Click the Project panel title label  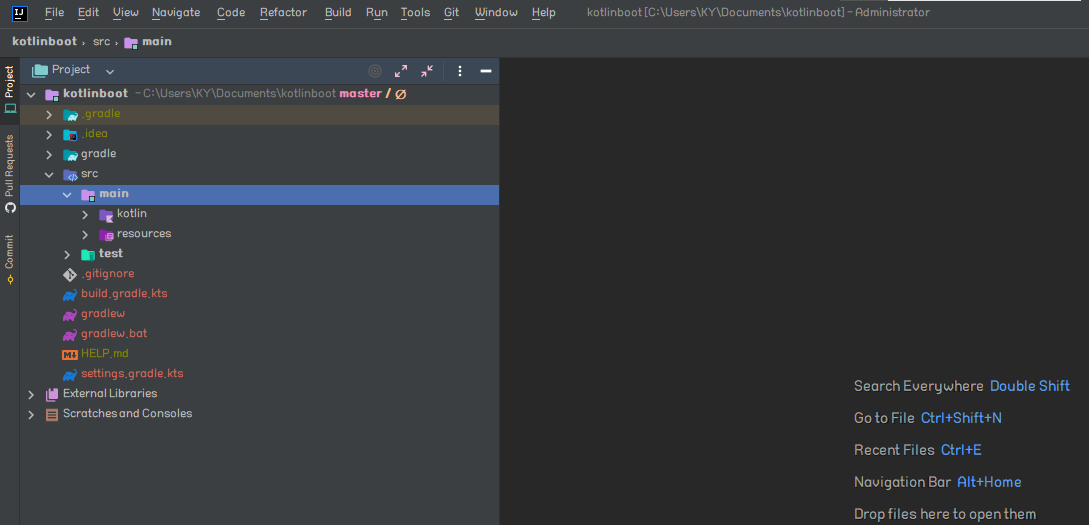[71, 70]
